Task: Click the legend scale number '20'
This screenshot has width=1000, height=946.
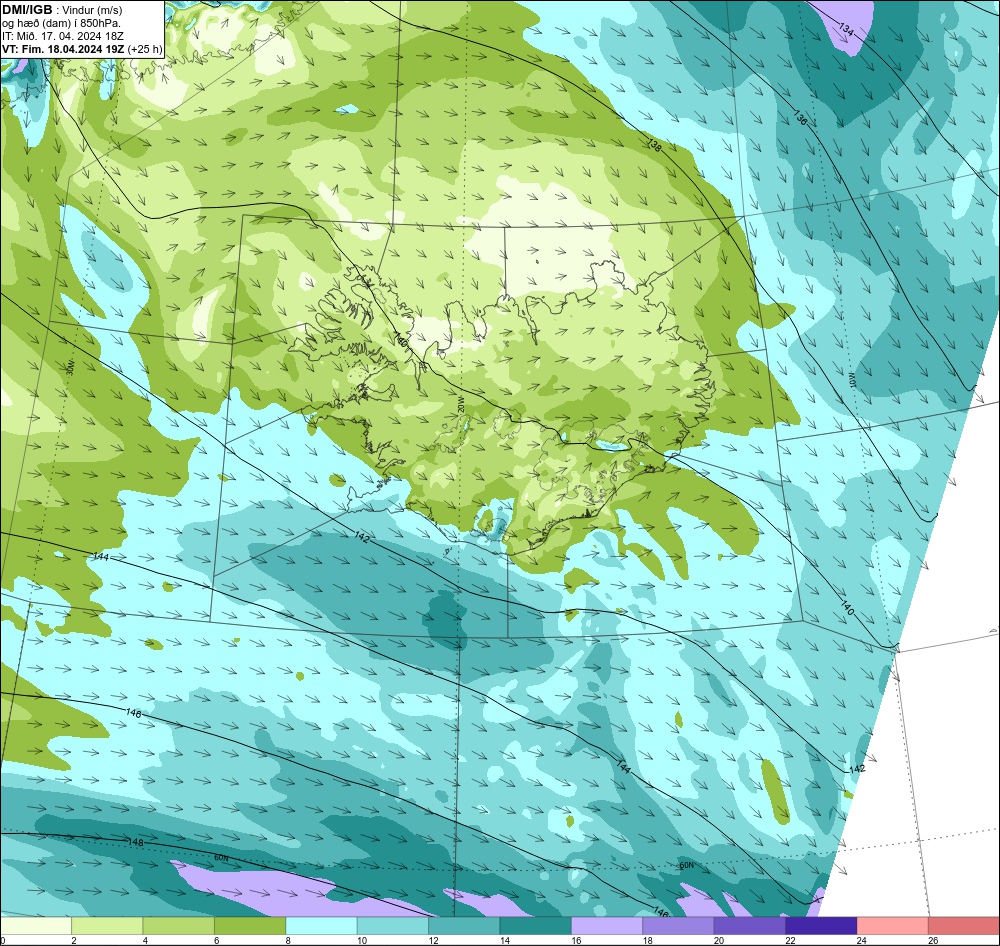Action: tap(719, 940)
